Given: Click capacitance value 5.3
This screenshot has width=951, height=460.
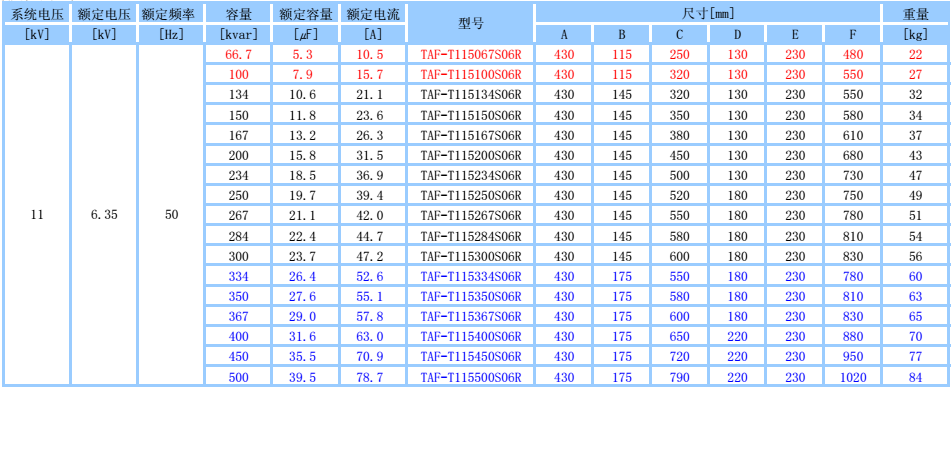Looking at the screenshot, I should click(x=305, y=55).
